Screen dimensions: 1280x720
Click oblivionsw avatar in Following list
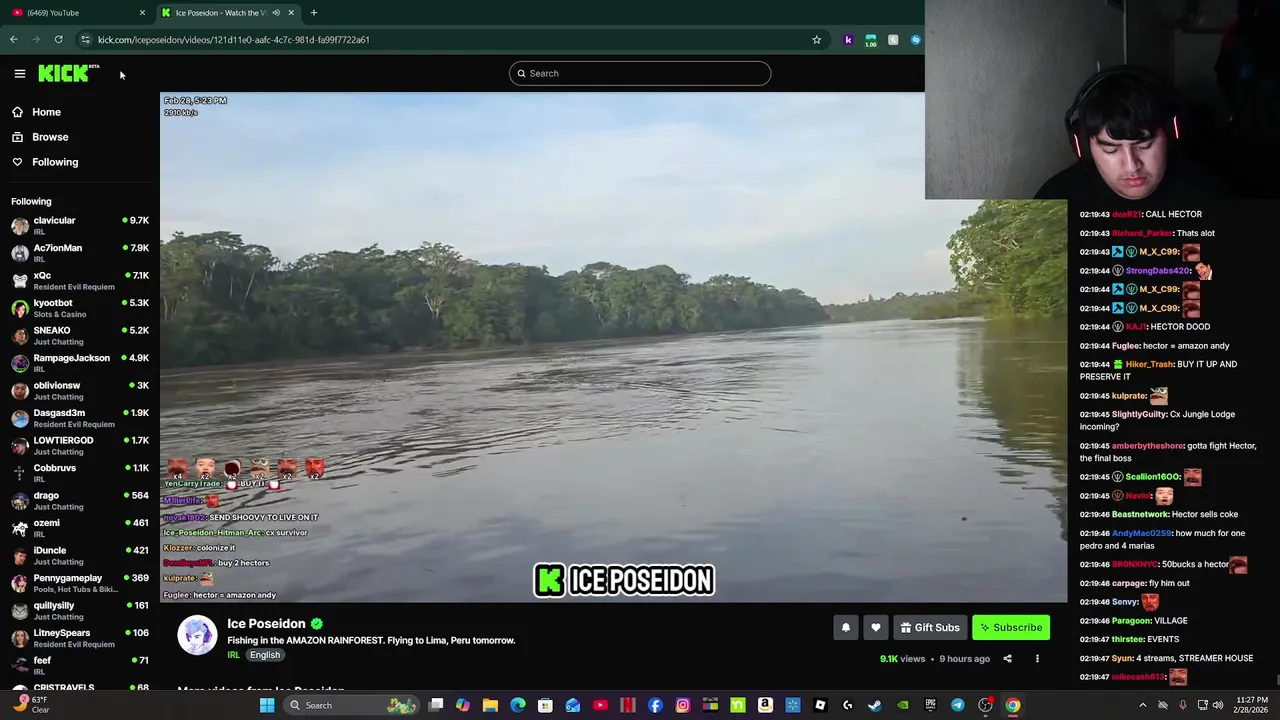pos(20,391)
